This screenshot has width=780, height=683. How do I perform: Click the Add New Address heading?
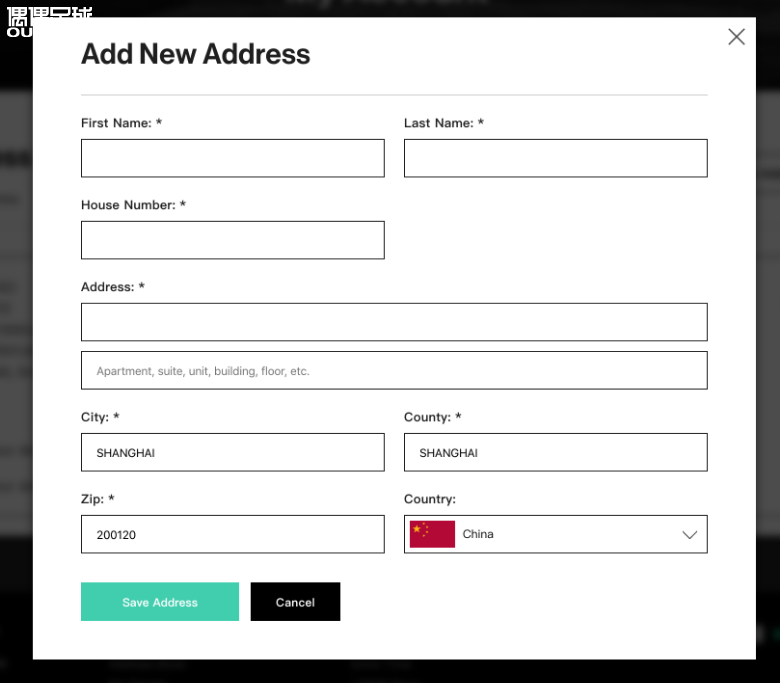click(195, 54)
